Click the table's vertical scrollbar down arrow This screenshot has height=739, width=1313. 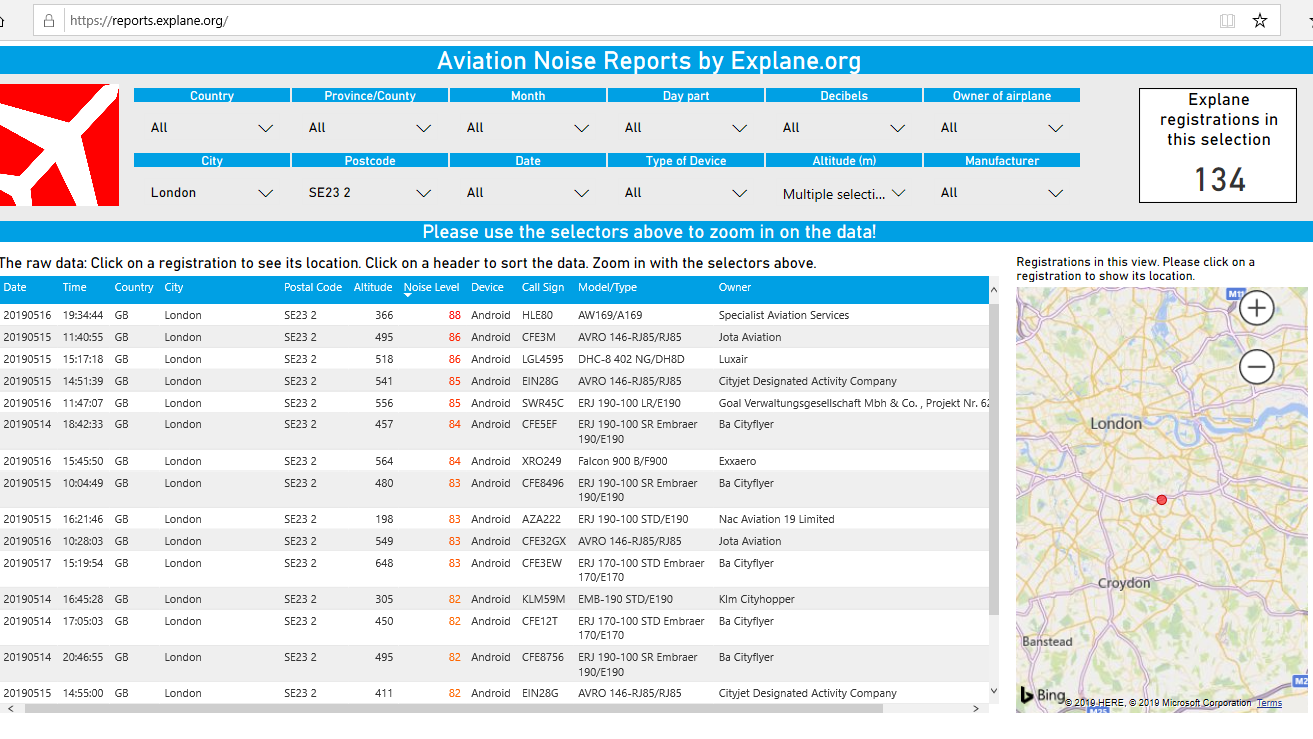pos(993,690)
